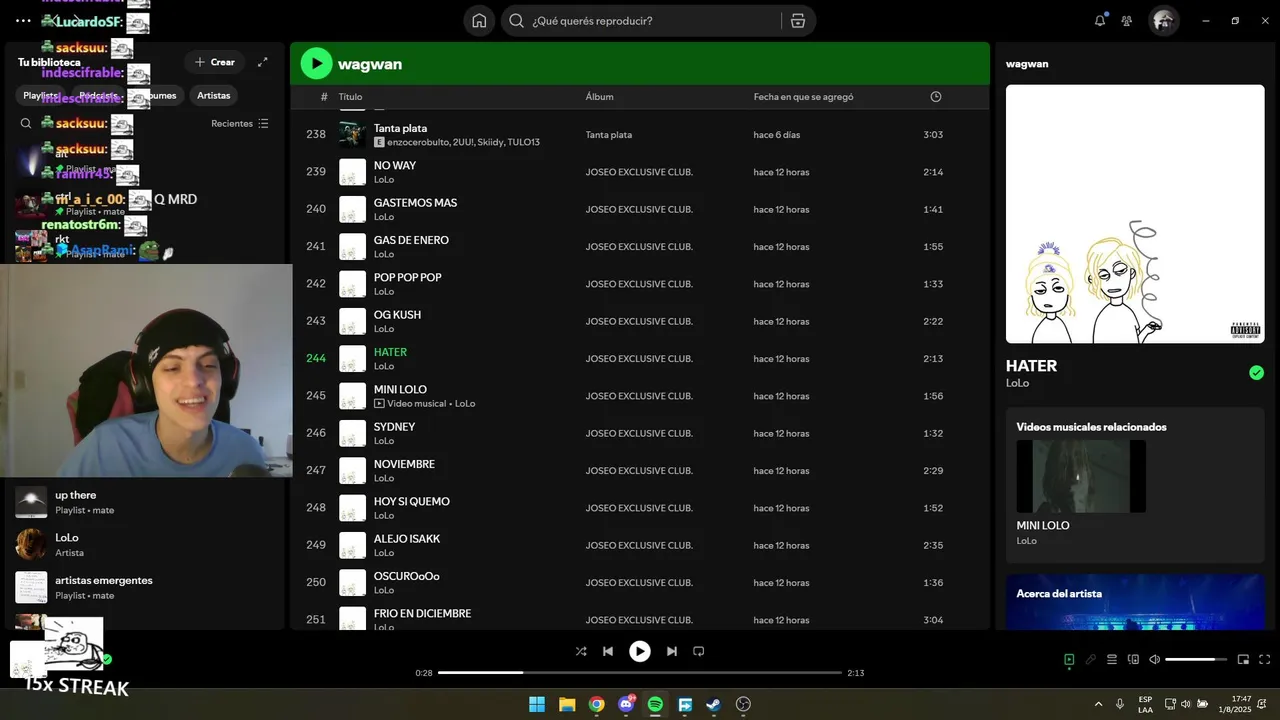Open Connect to a device icon

1133,659
